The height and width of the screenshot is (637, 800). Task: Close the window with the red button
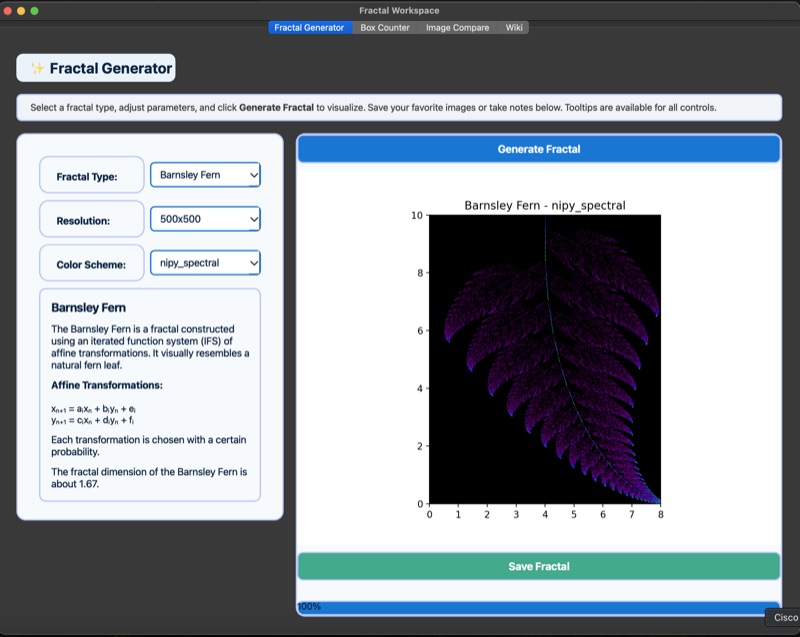8,11
